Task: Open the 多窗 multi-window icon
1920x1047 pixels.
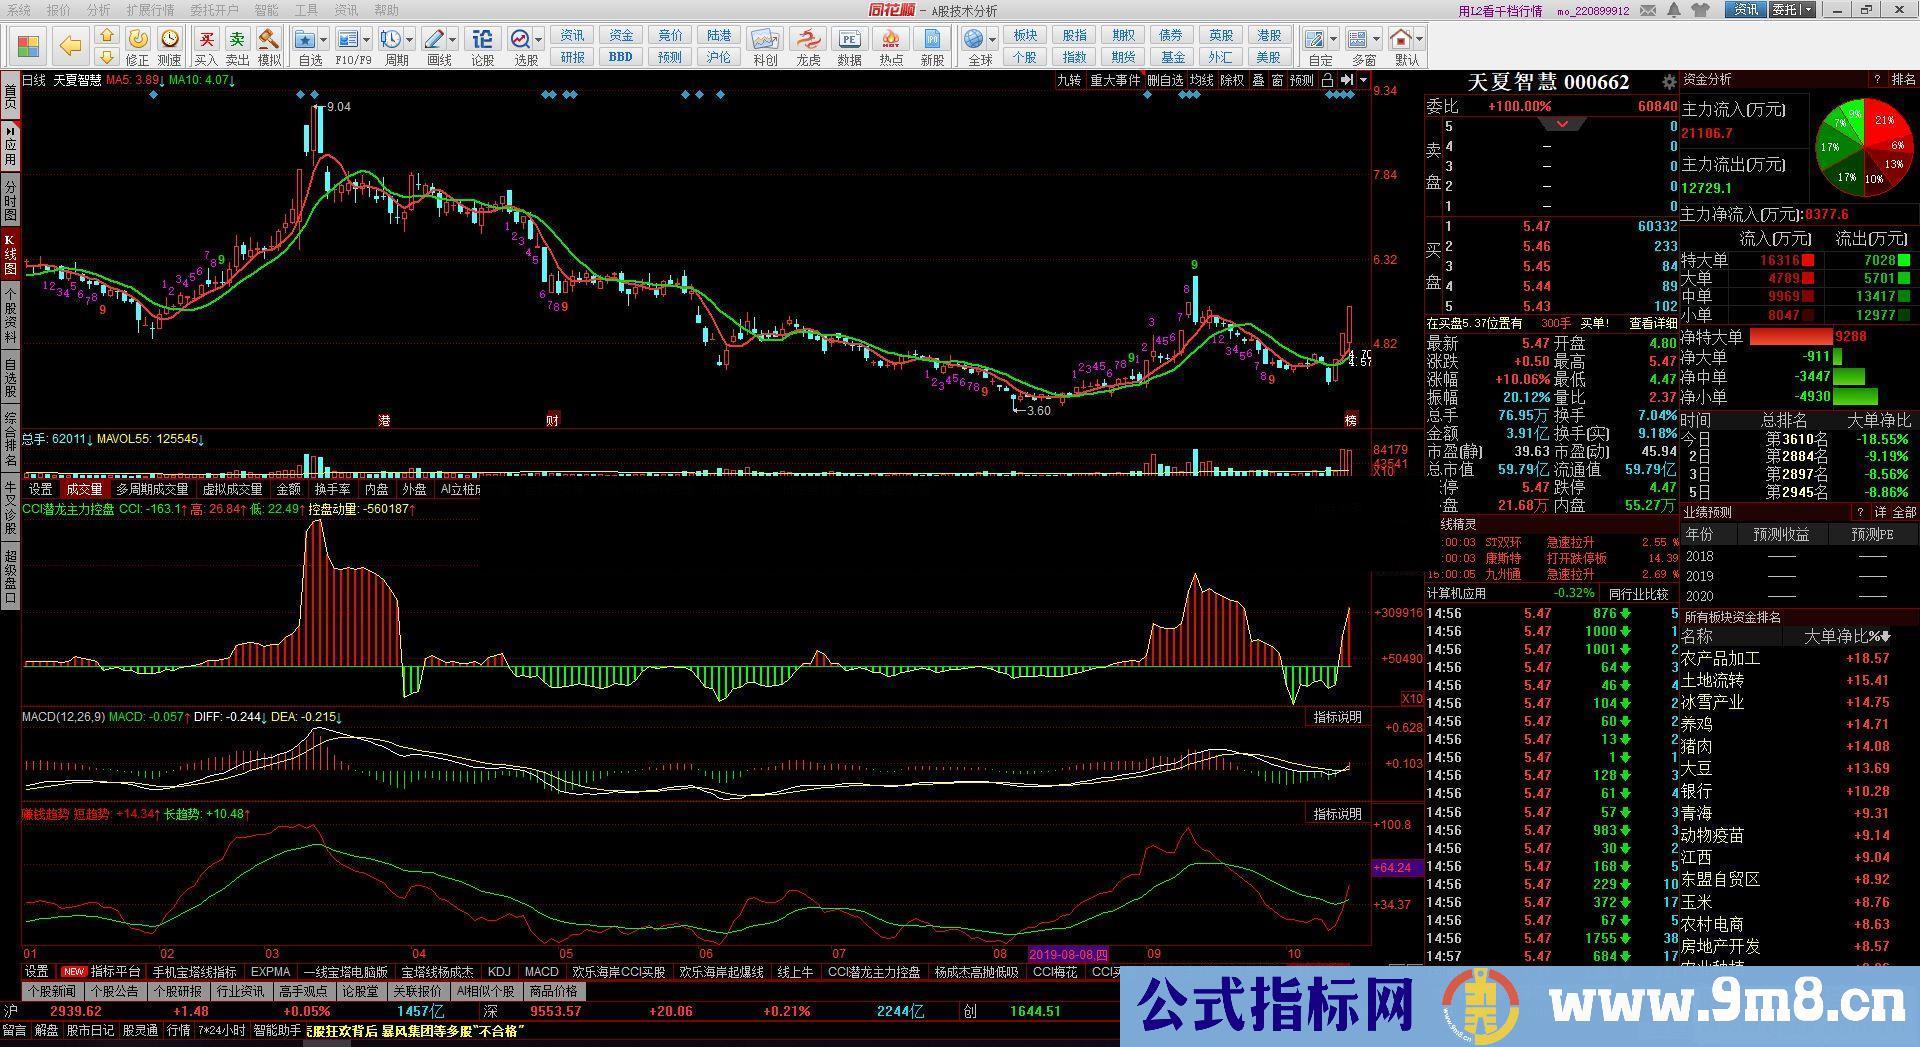Action: coord(1358,39)
